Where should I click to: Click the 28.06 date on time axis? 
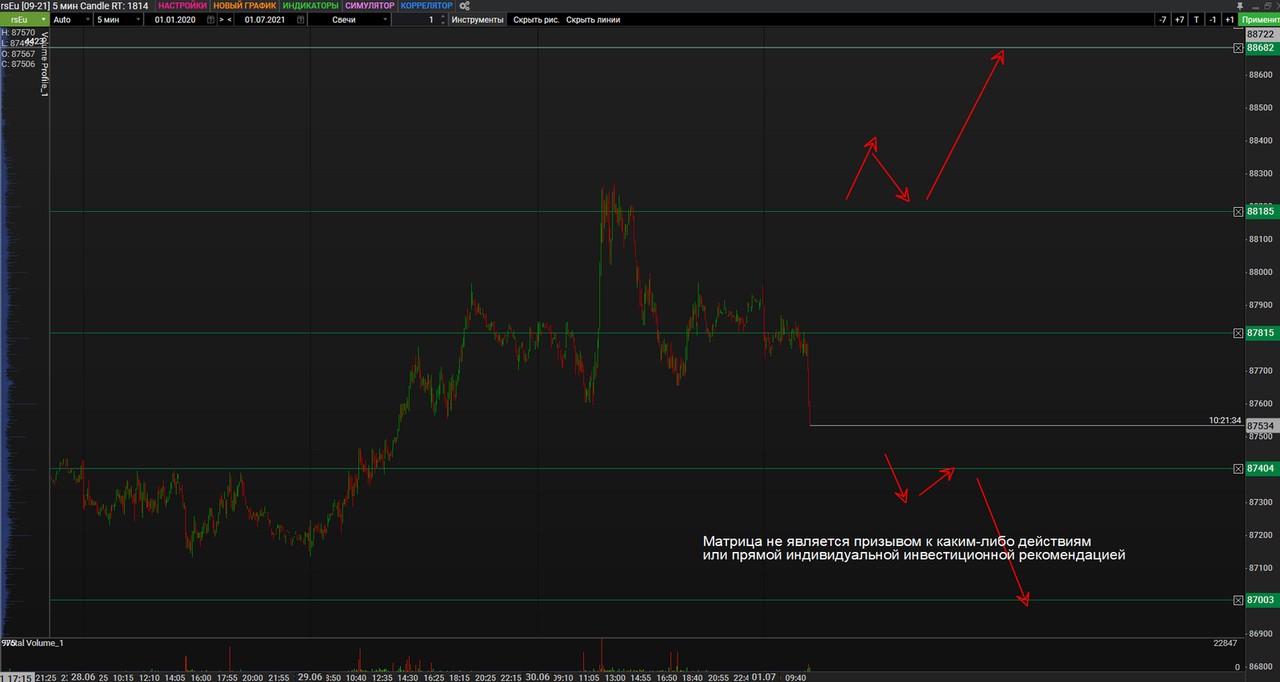coord(83,676)
